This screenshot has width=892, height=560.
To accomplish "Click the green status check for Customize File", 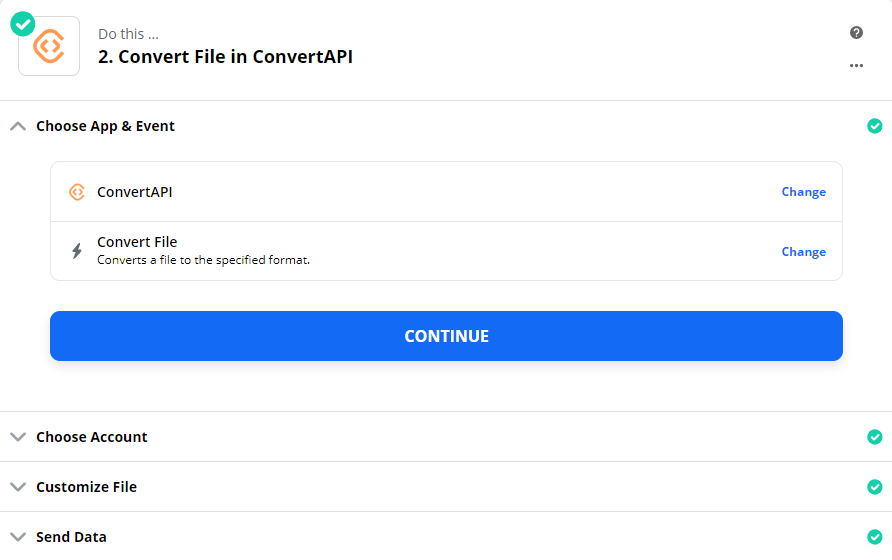I will click(x=874, y=487).
